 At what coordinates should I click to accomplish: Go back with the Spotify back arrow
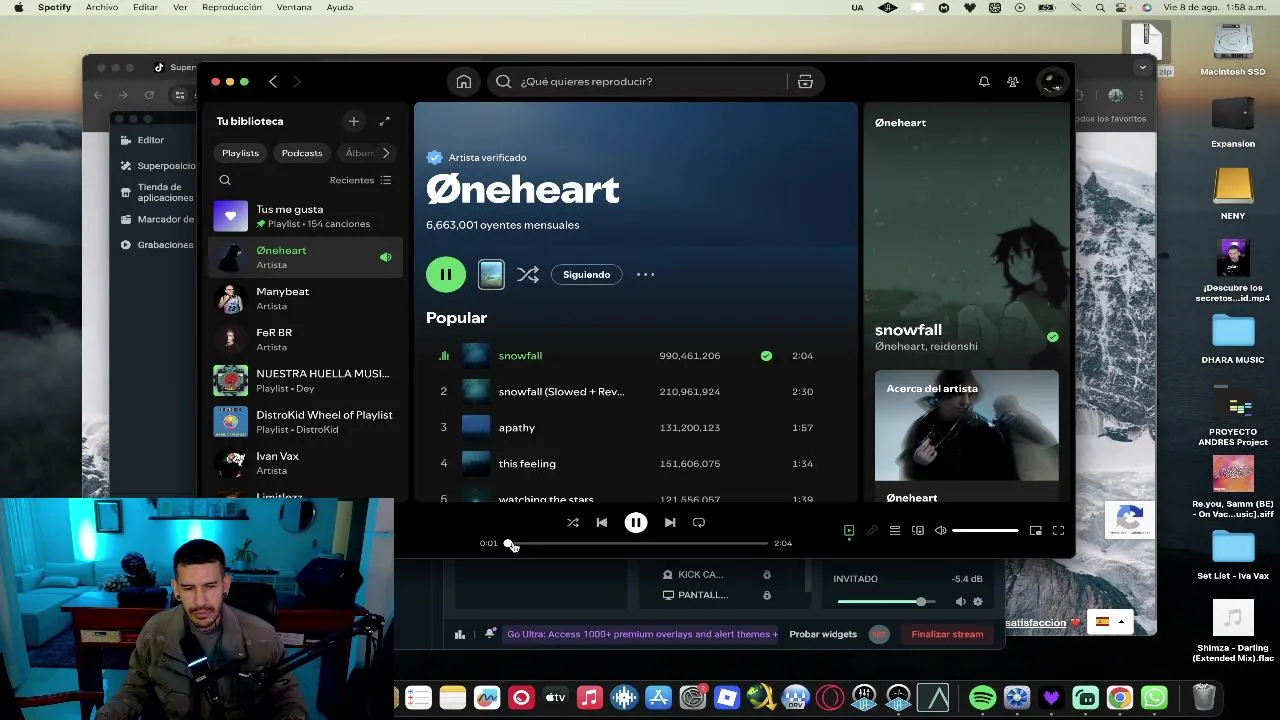click(273, 82)
